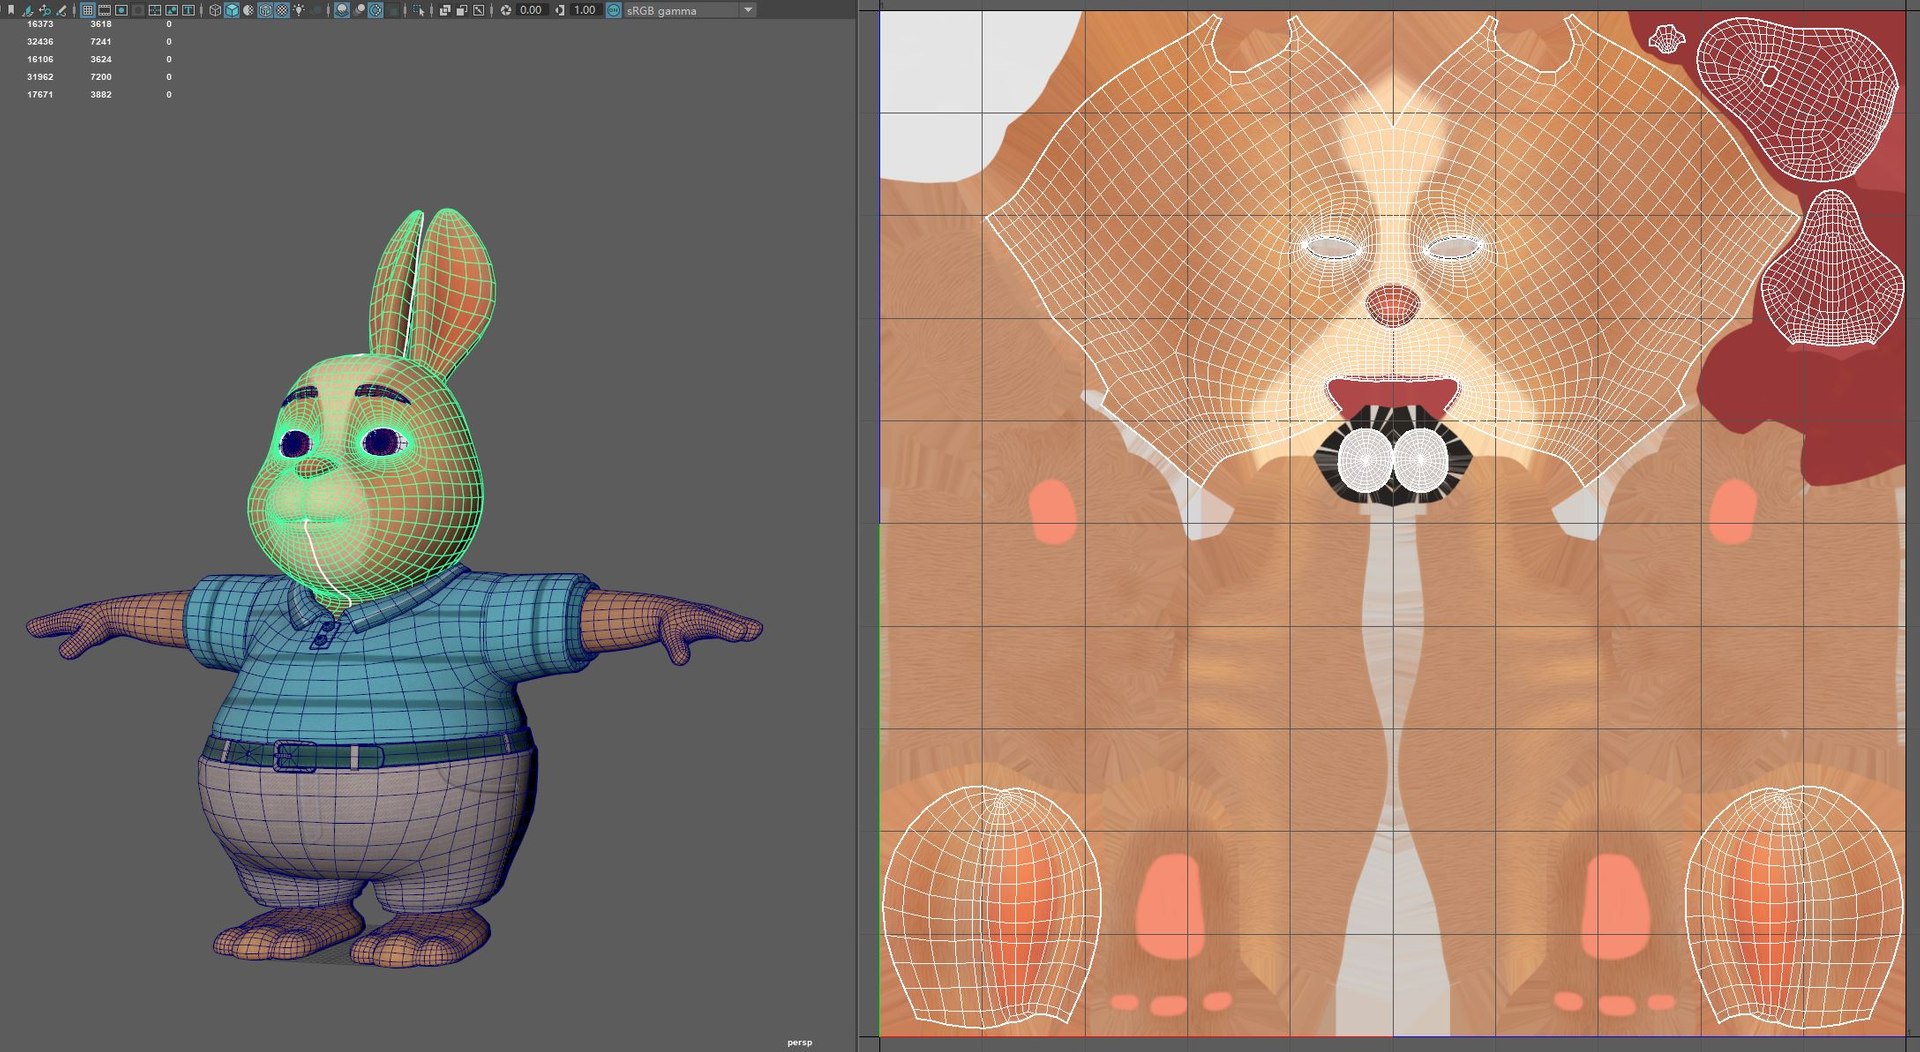Click the persp camera label
This screenshot has width=1920, height=1052.
pyautogui.click(x=799, y=1042)
